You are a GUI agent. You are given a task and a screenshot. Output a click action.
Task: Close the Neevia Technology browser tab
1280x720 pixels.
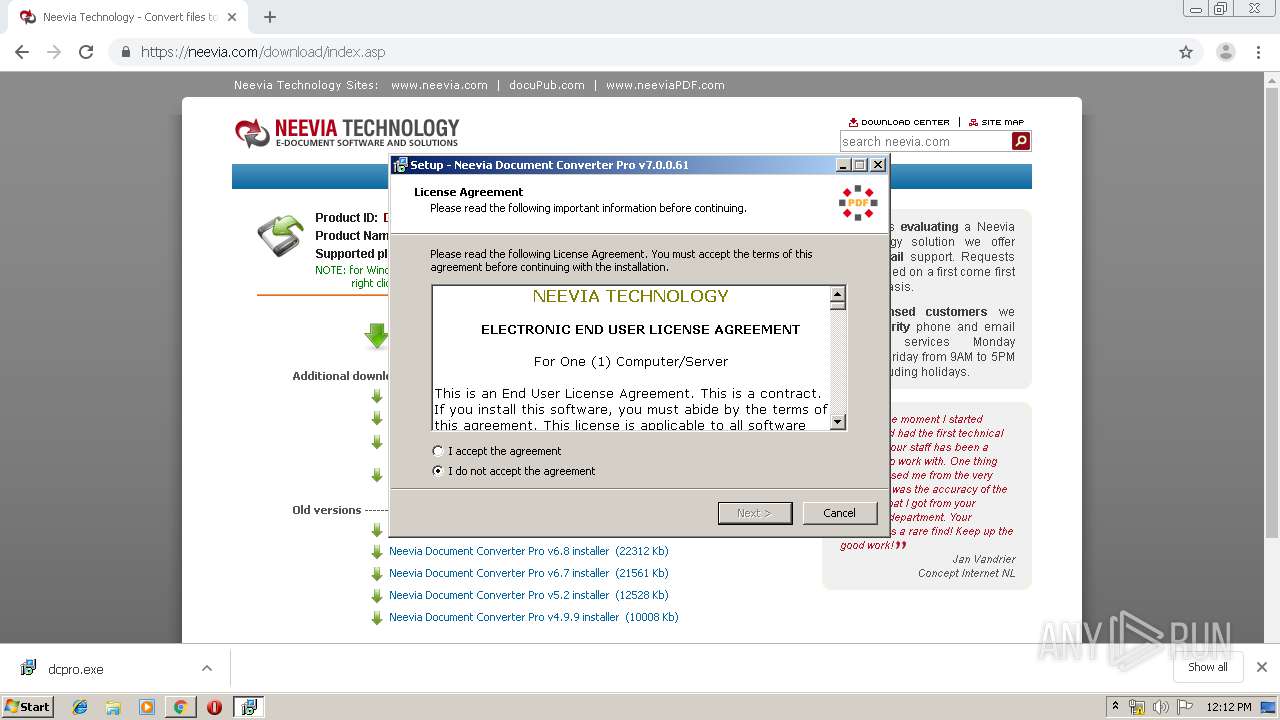pos(233,17)
